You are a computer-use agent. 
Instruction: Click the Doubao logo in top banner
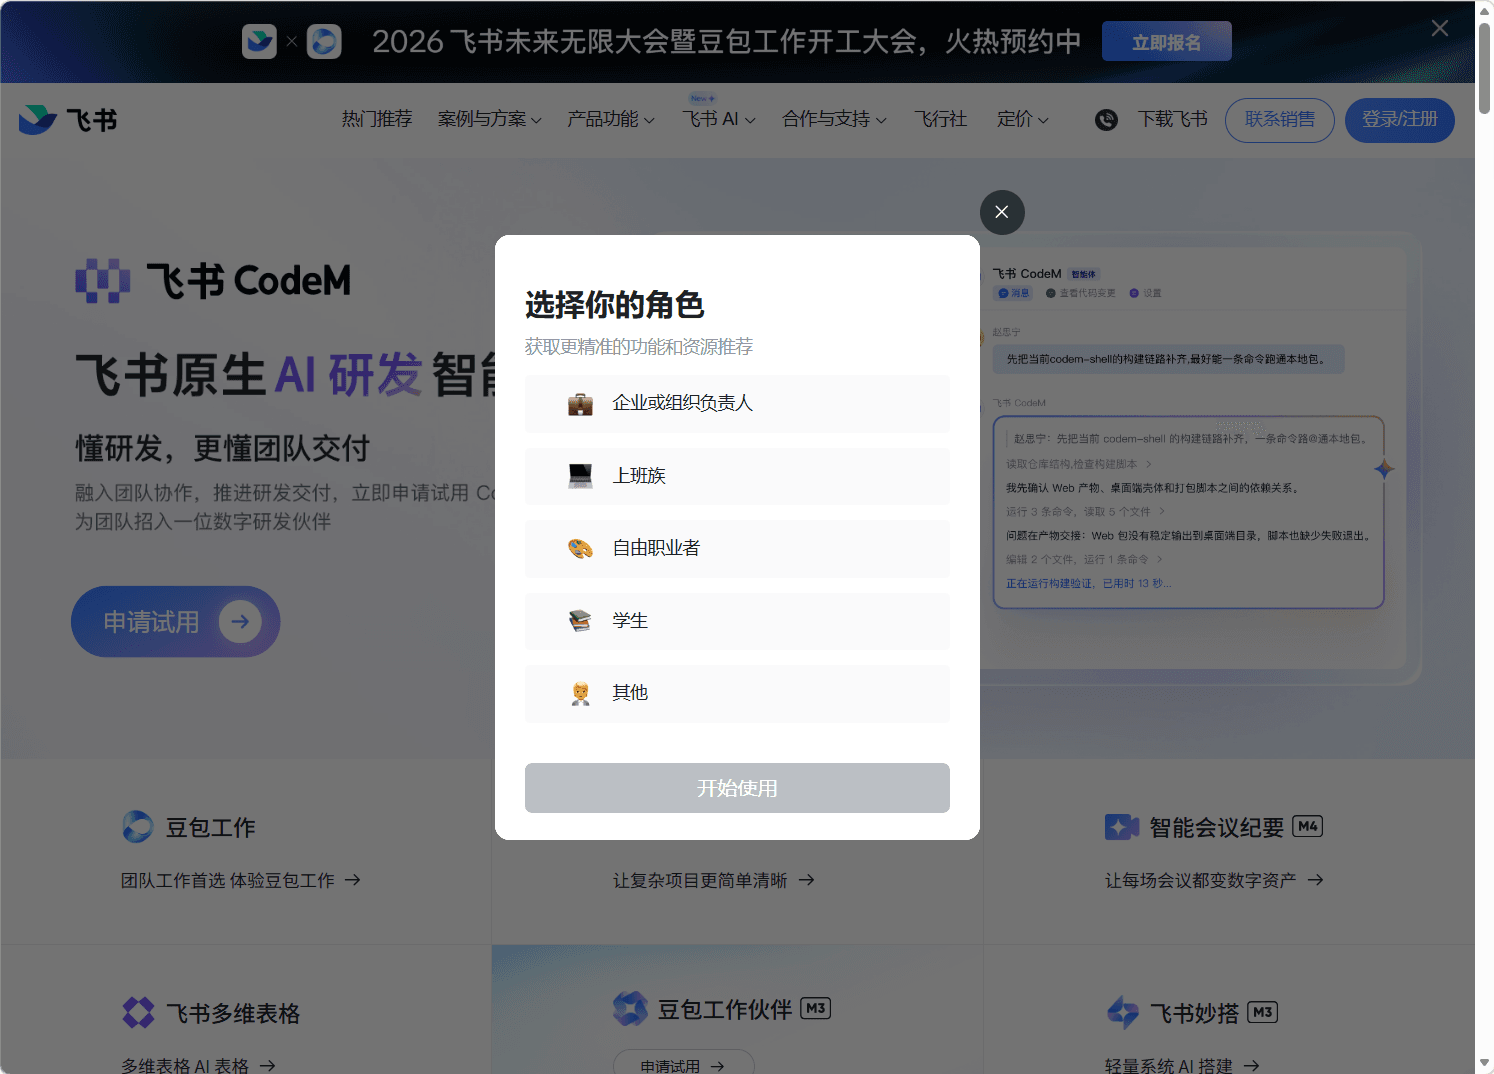324,41
